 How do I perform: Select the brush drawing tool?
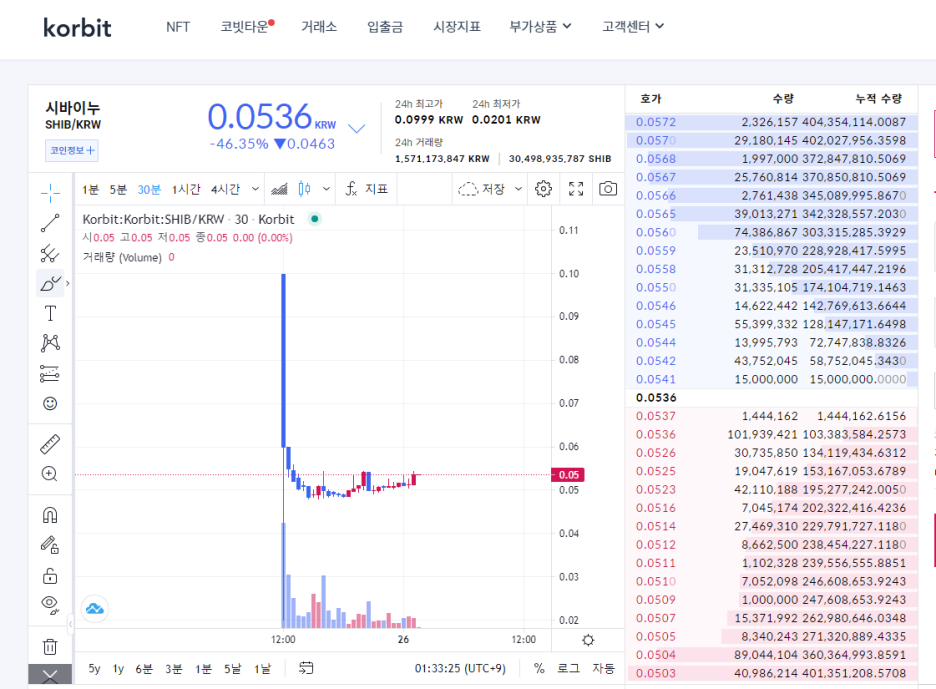50,283
